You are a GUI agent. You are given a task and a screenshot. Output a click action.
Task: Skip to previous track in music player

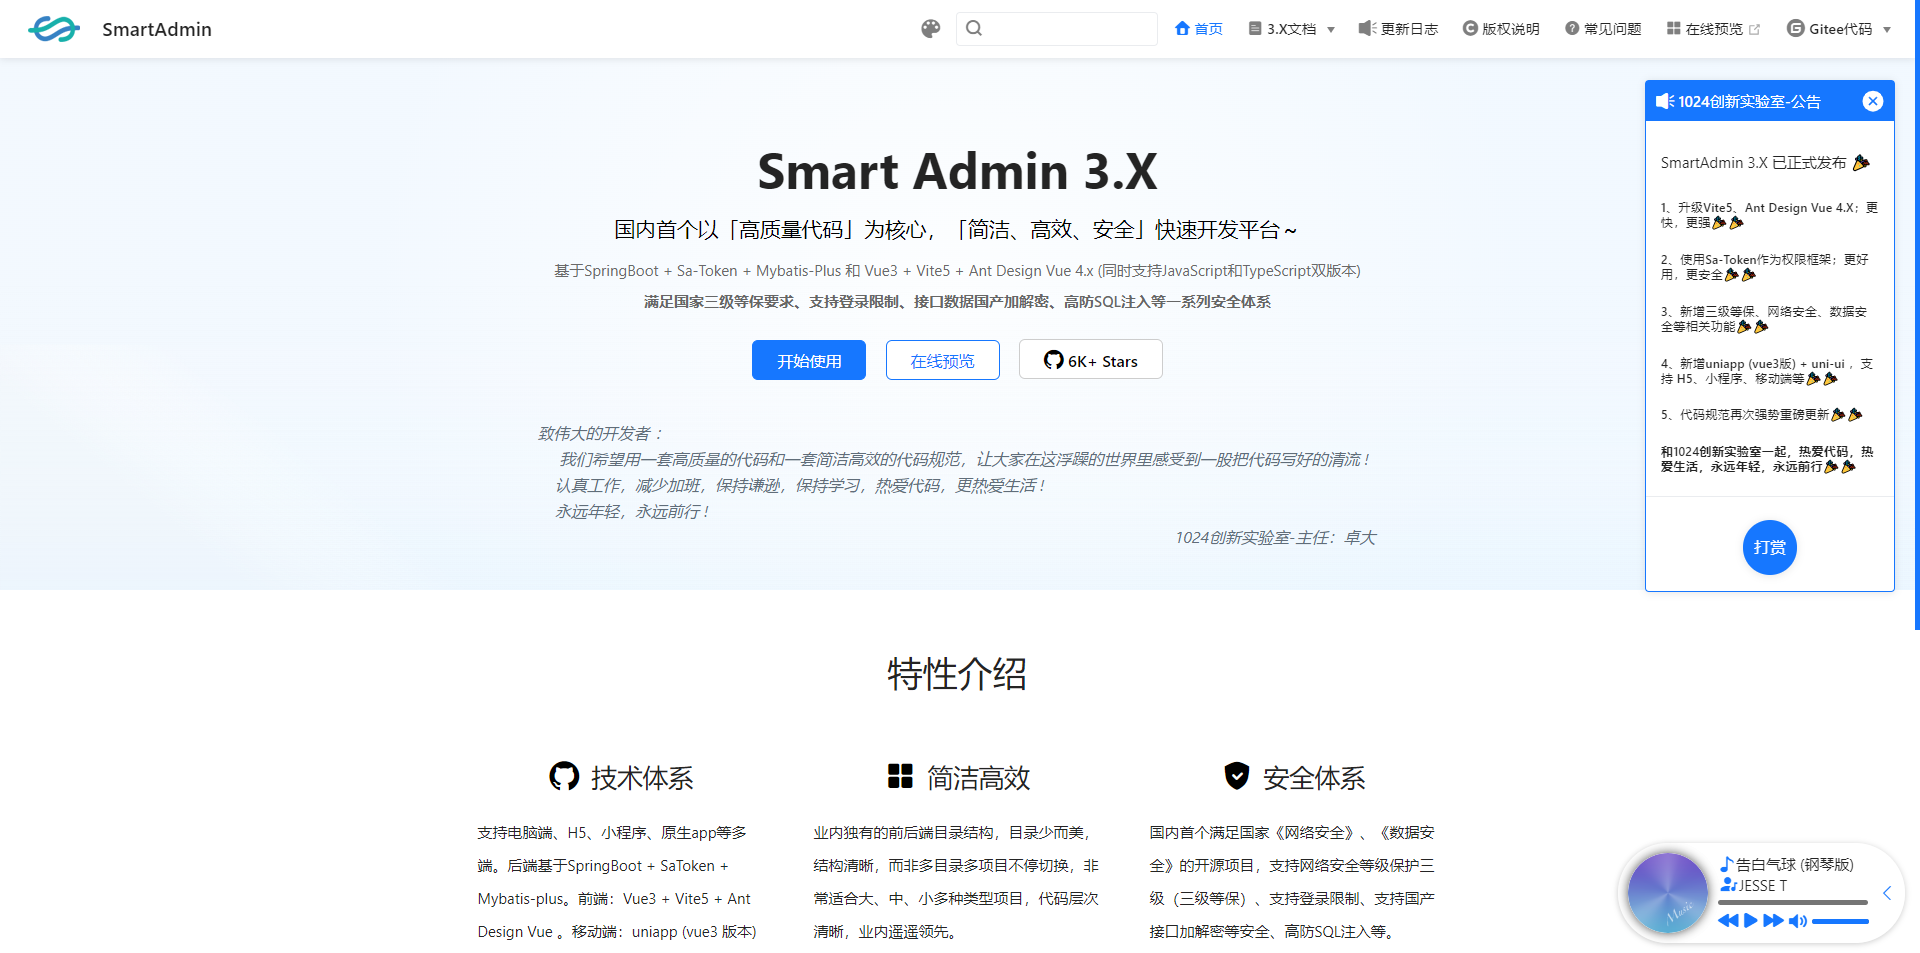coord(1728,921)
